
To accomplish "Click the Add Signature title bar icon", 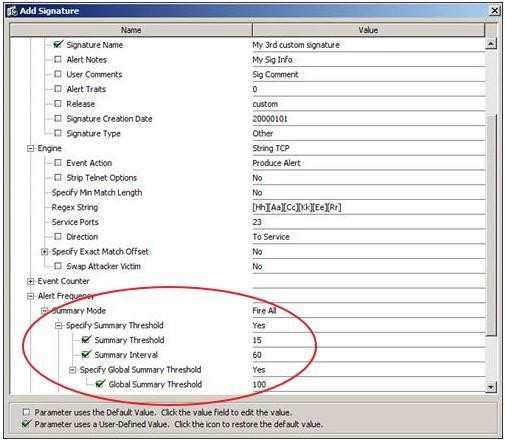I will [x=12, y=11].
